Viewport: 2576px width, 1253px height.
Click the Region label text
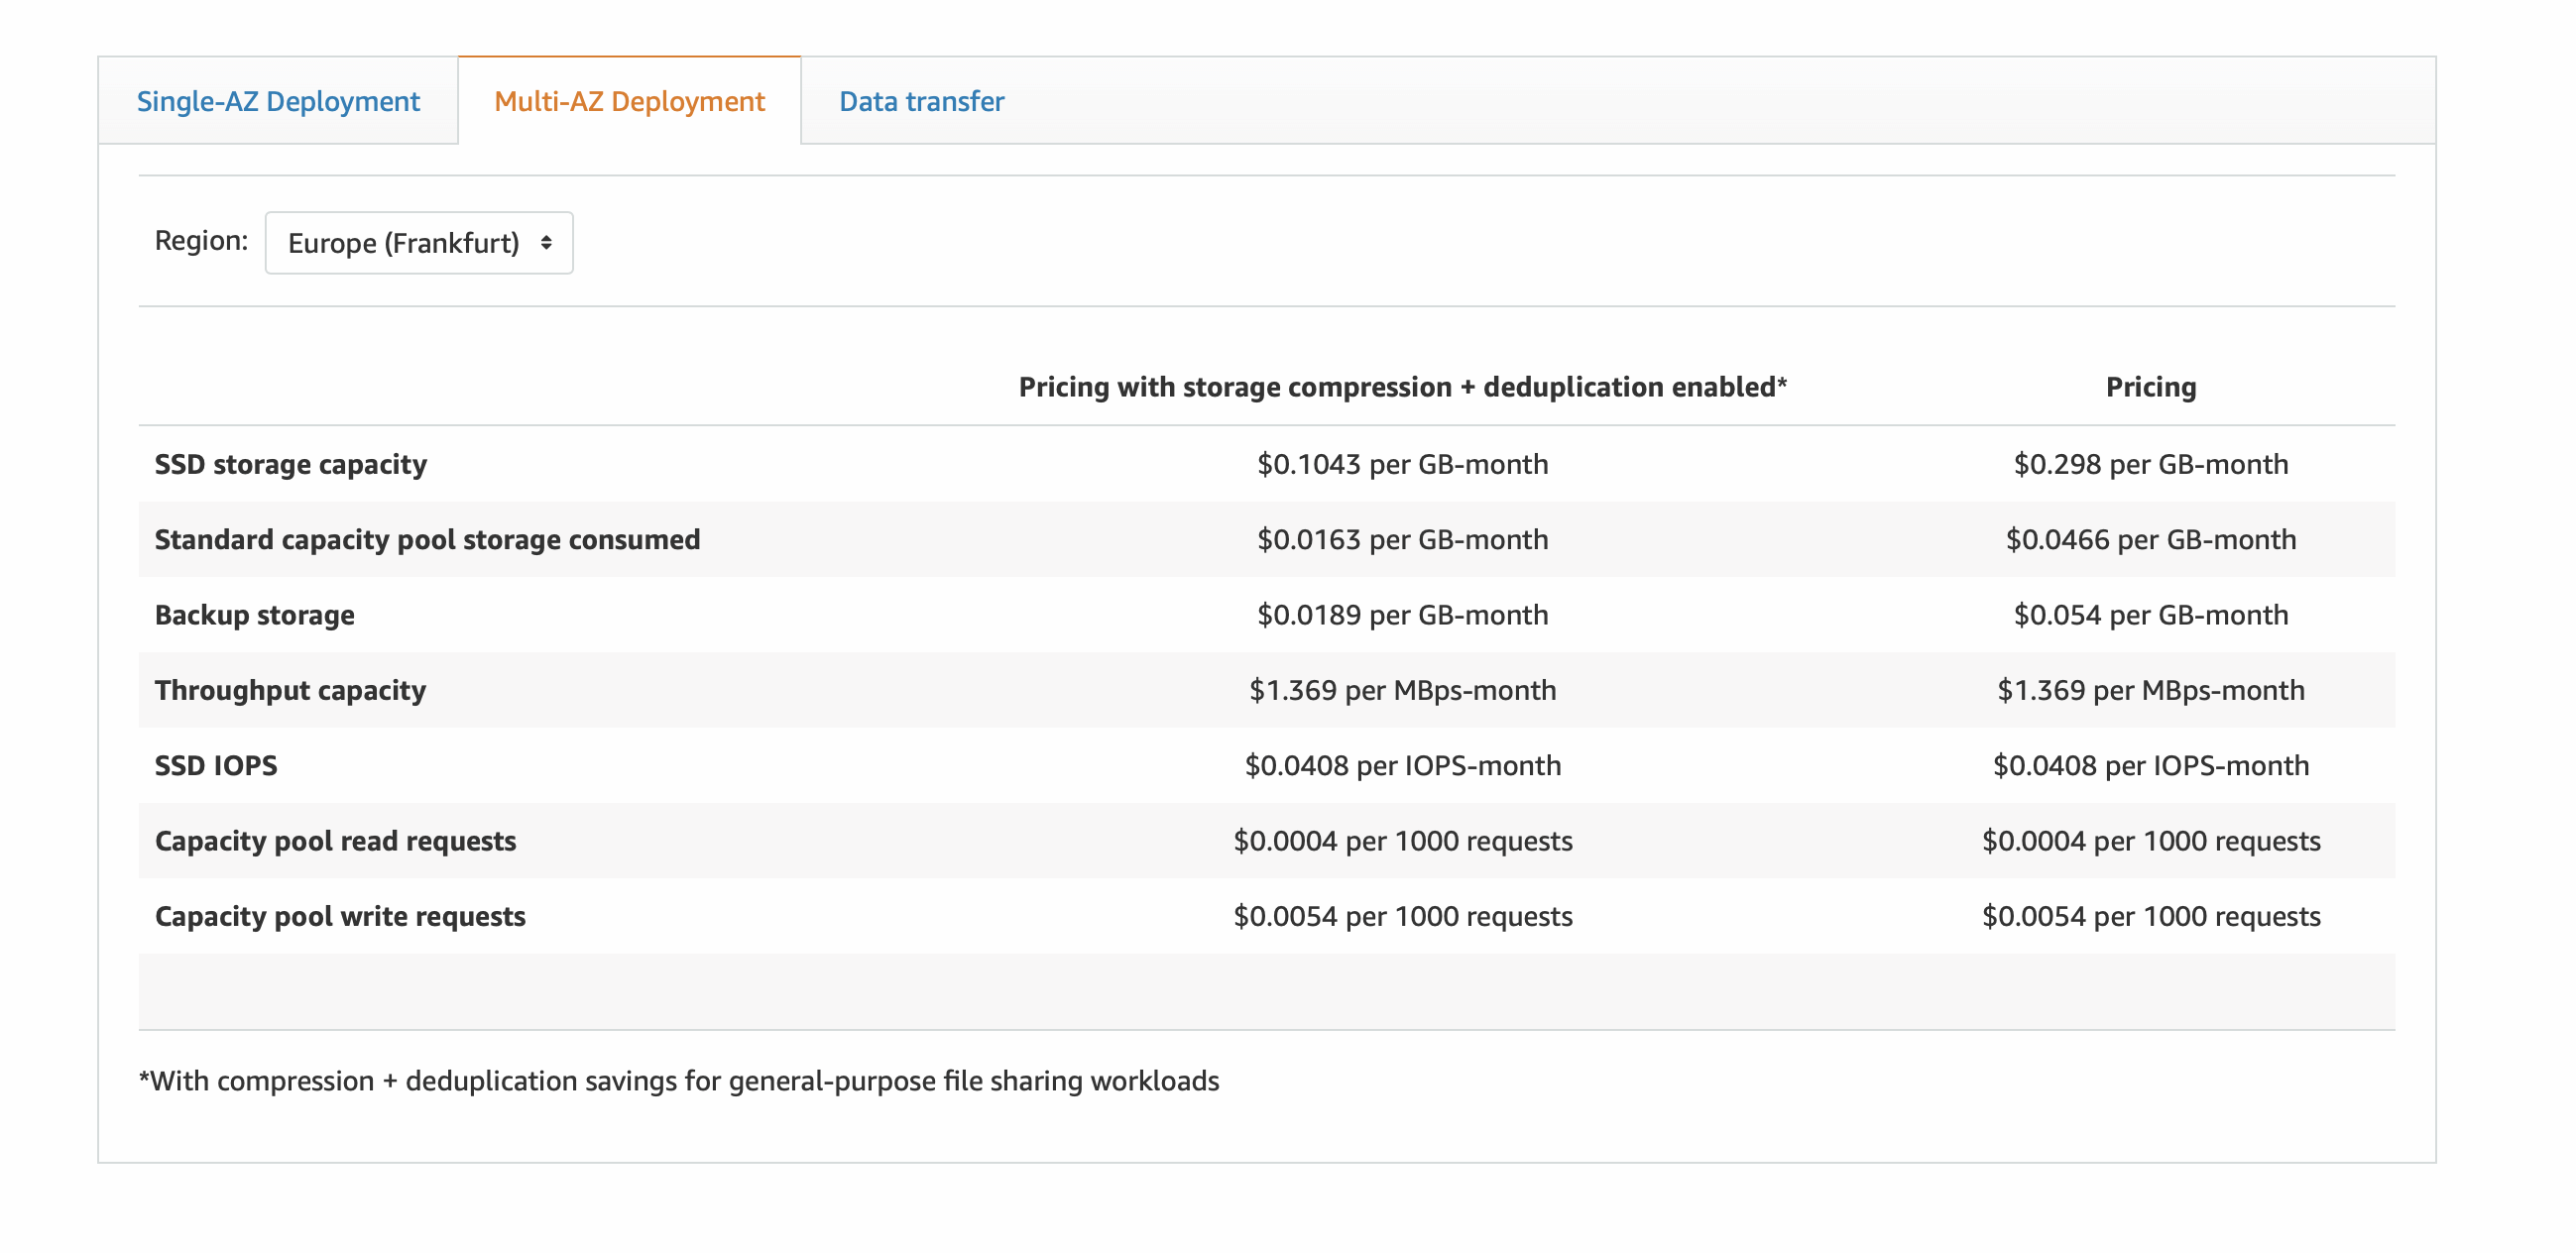pos(201,240)
